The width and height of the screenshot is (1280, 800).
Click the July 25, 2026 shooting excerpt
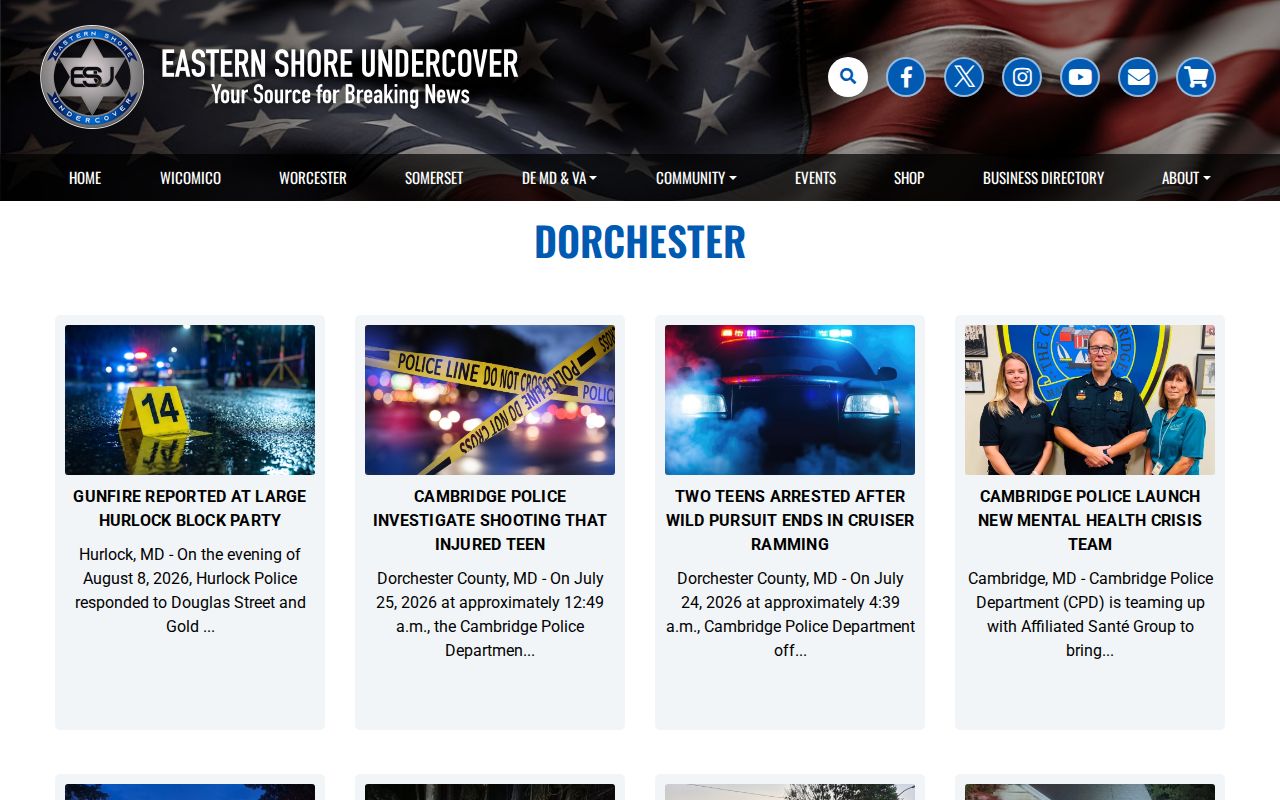490,614
